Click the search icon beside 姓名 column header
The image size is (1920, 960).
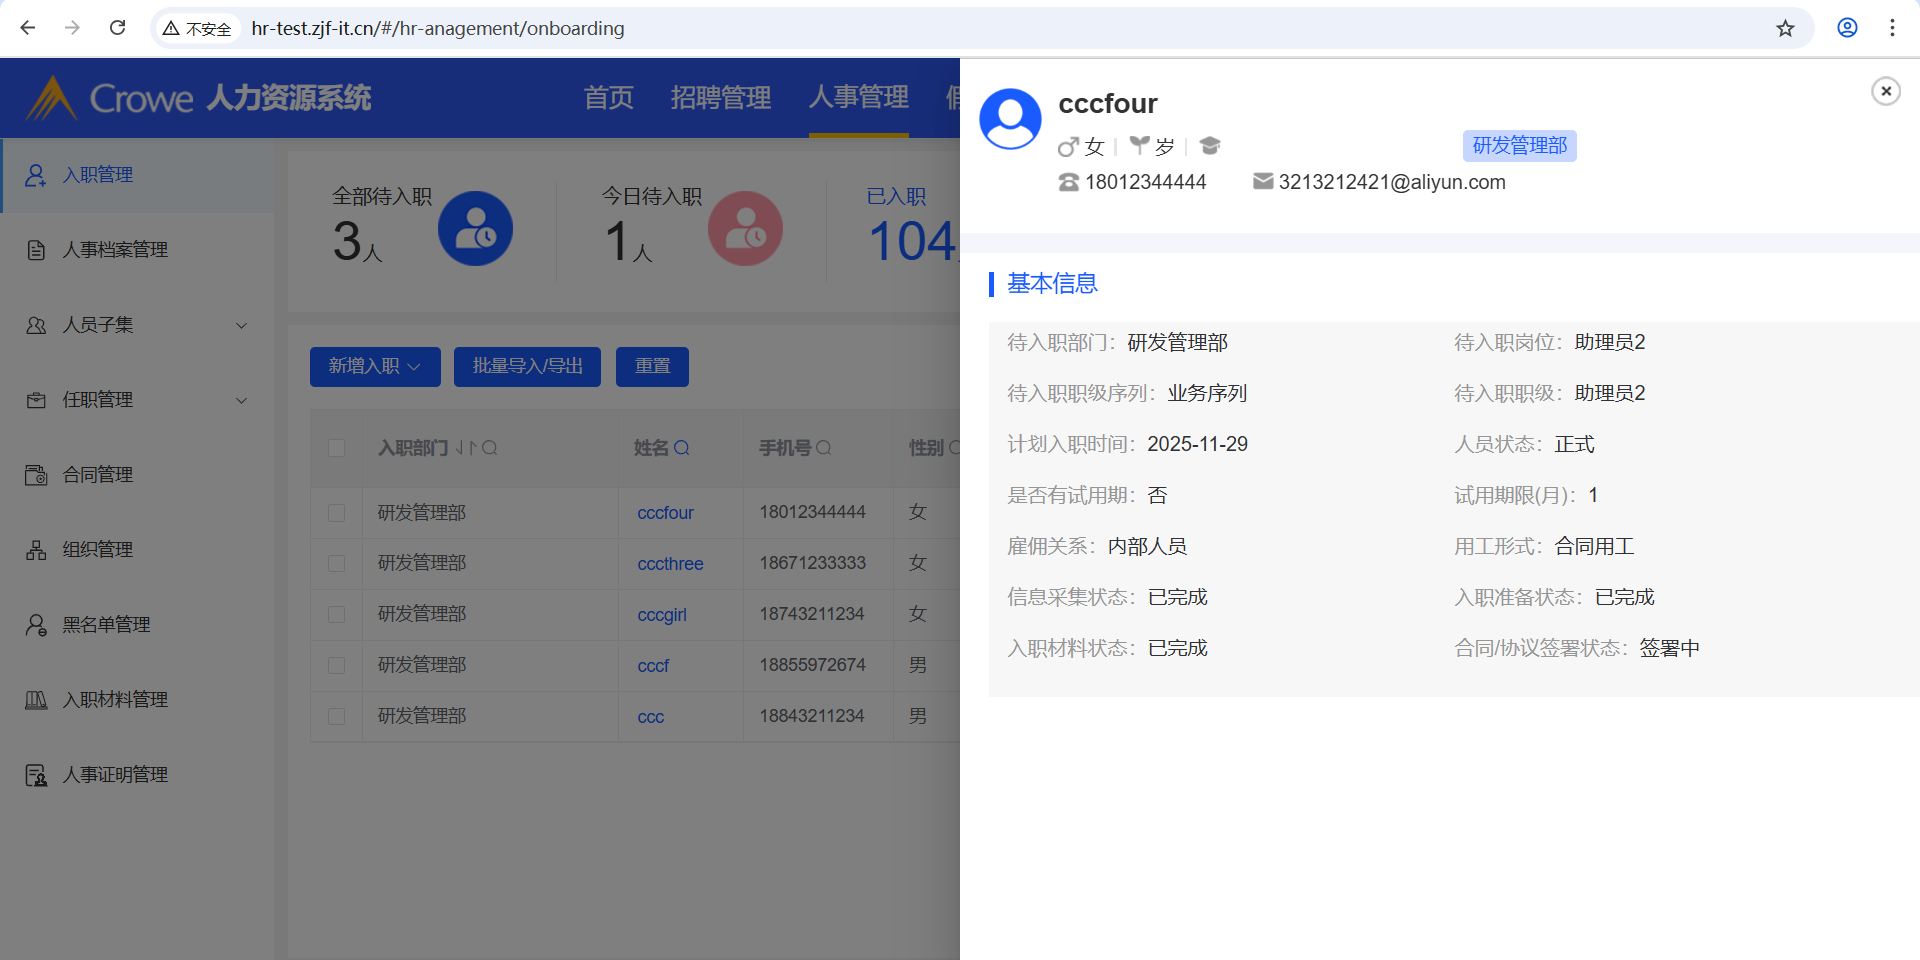[682, 448]
